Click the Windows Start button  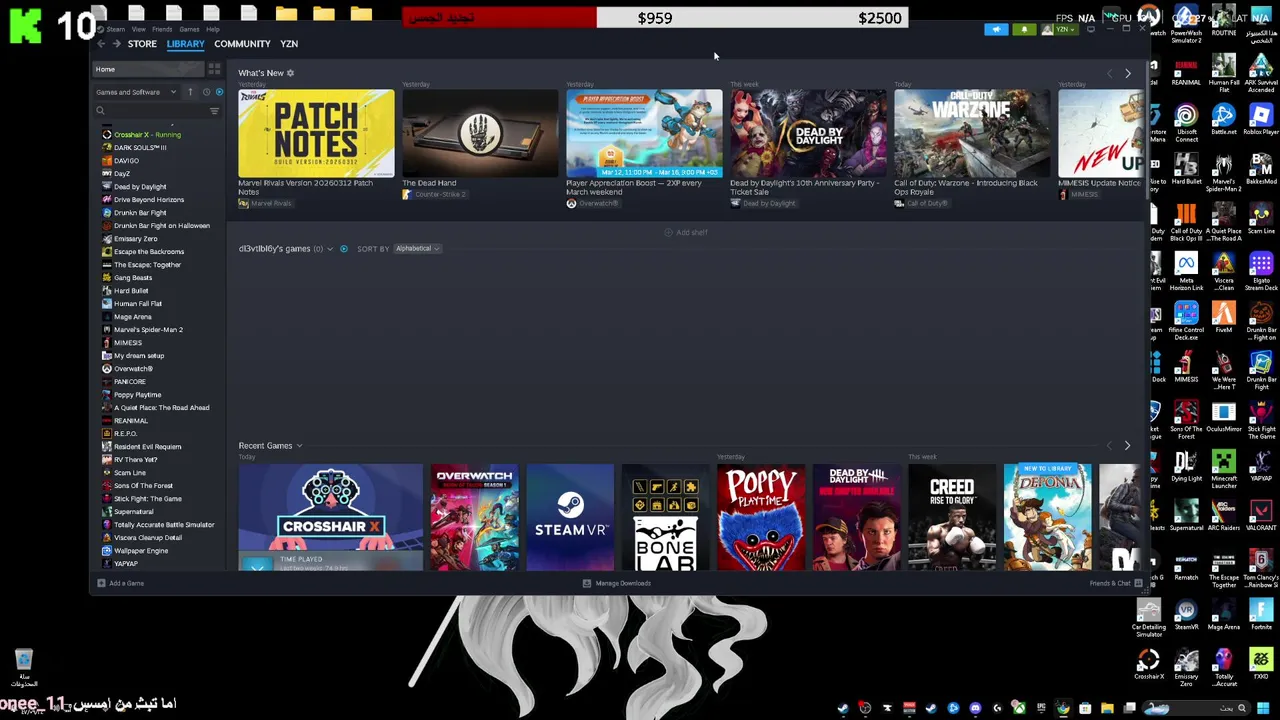(x=1263, y=709)
